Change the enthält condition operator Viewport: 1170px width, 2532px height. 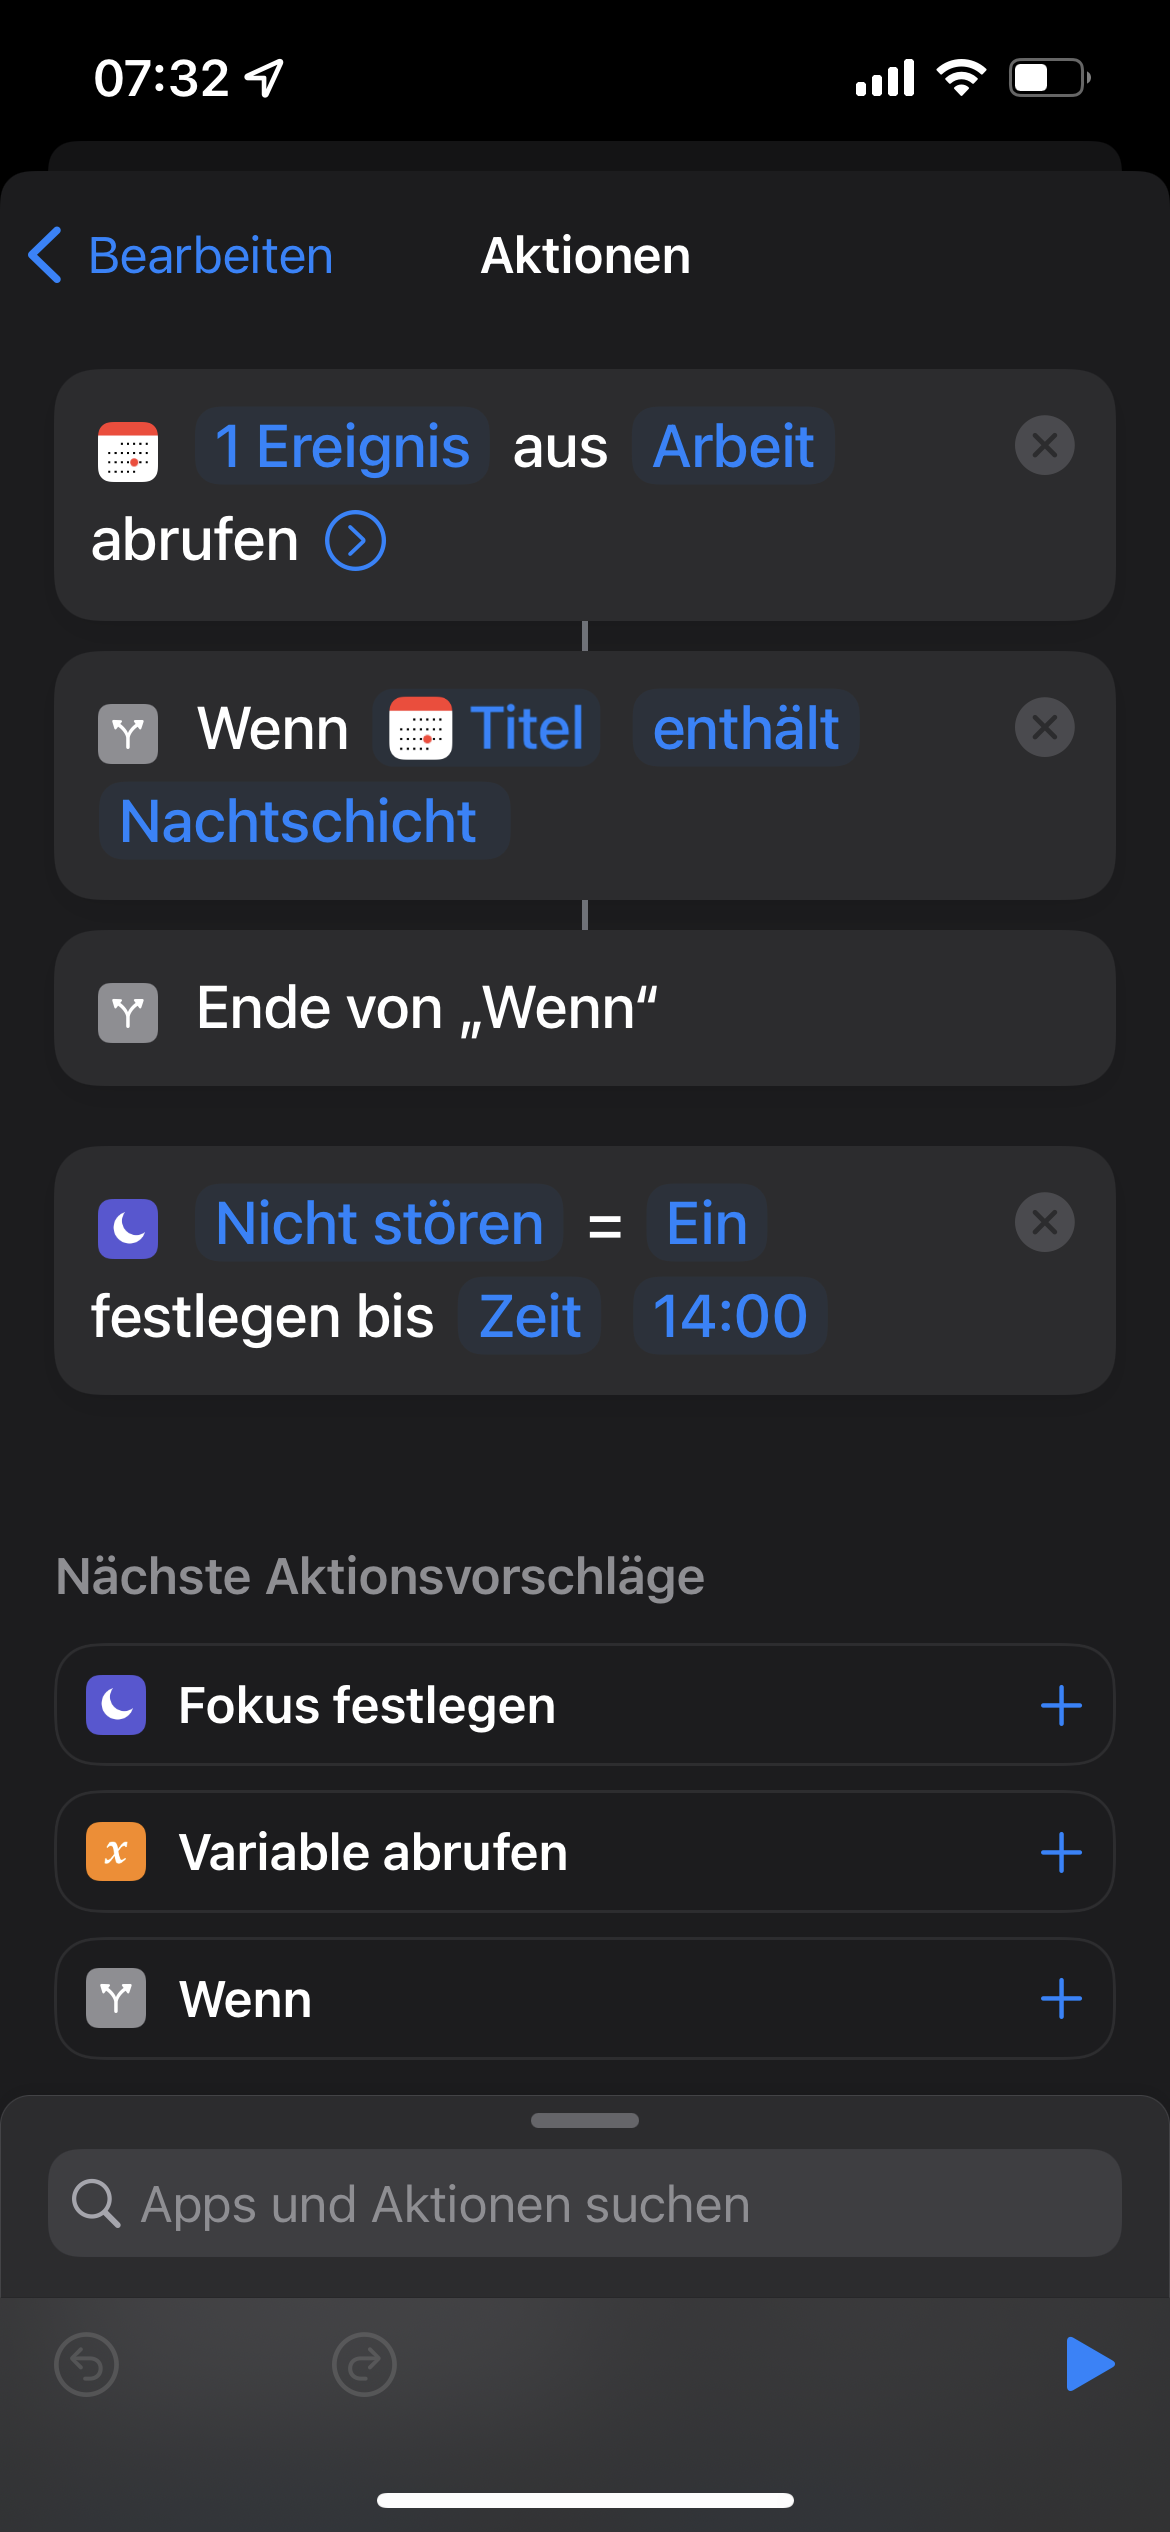pyautogui.click(x=745, y=728)
